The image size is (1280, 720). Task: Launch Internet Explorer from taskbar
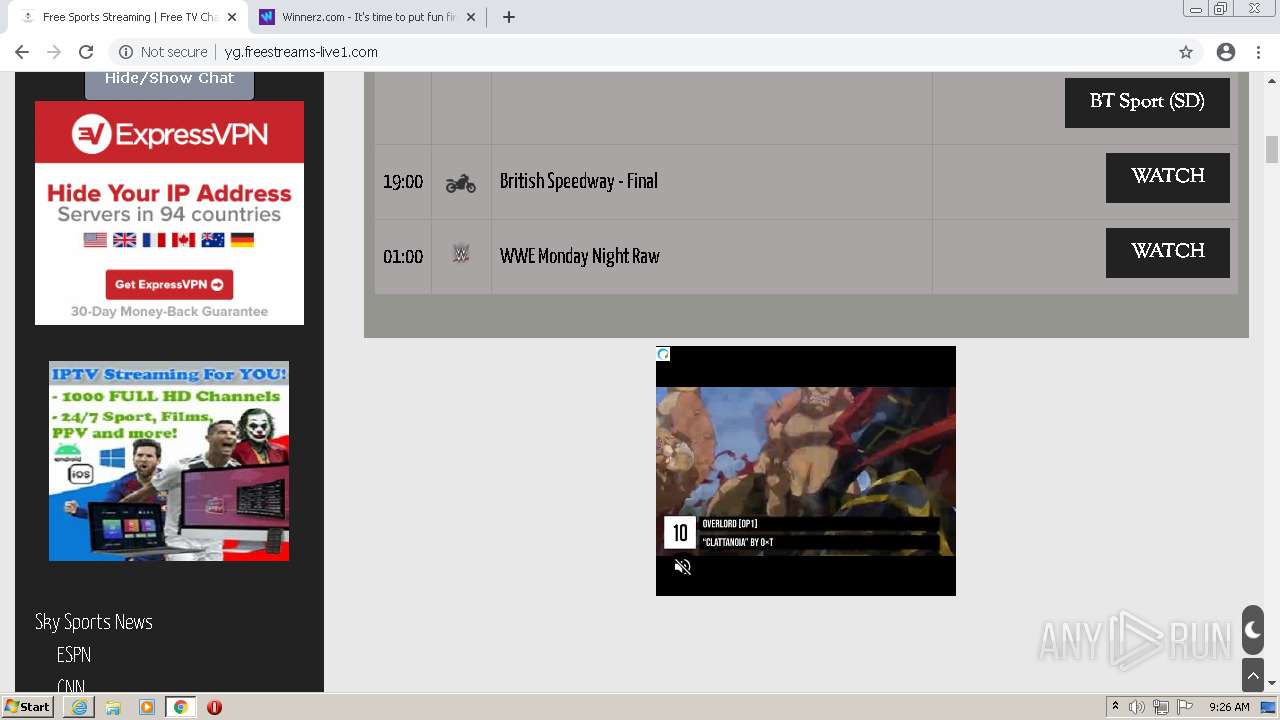click(x=79, y=707)
